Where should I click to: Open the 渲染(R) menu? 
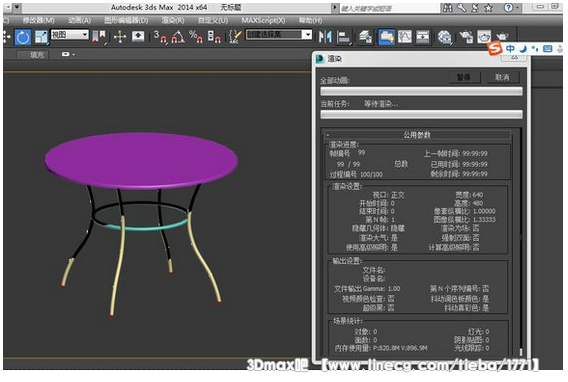click(173, 21)
